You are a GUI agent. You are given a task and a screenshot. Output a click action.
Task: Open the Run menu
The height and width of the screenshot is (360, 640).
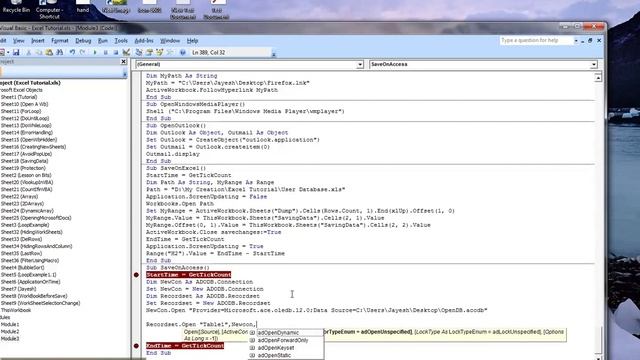point(103,41)
